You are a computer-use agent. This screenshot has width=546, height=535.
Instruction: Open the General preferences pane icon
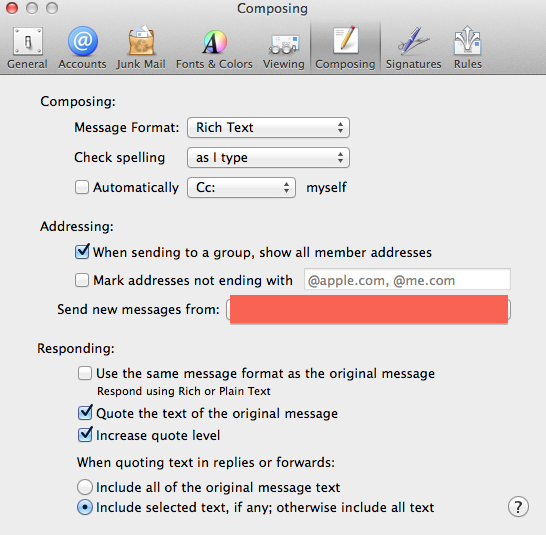coord(28,41)
